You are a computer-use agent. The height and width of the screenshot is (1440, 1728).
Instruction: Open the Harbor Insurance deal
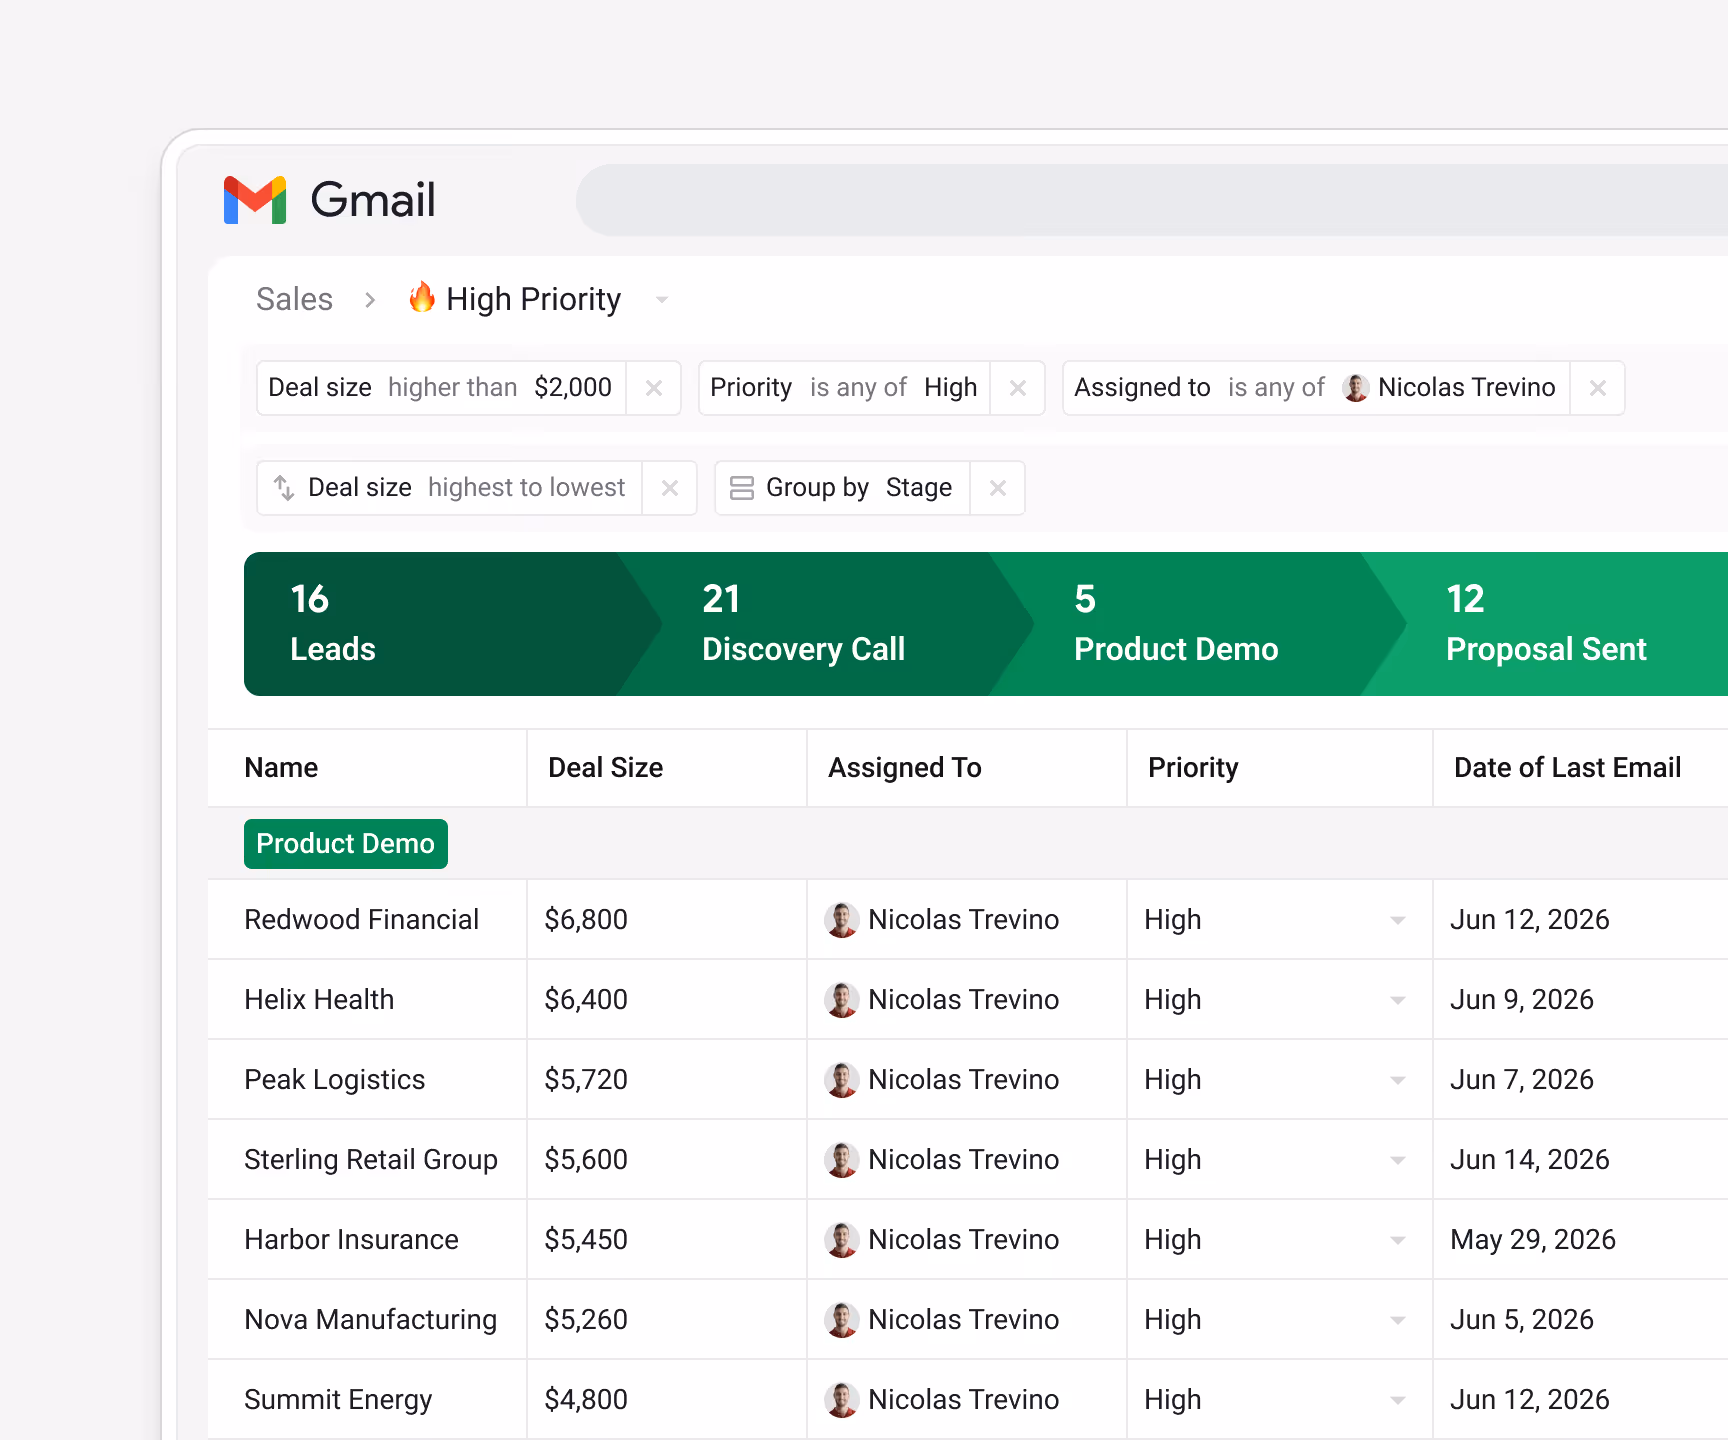(351, 1240)
